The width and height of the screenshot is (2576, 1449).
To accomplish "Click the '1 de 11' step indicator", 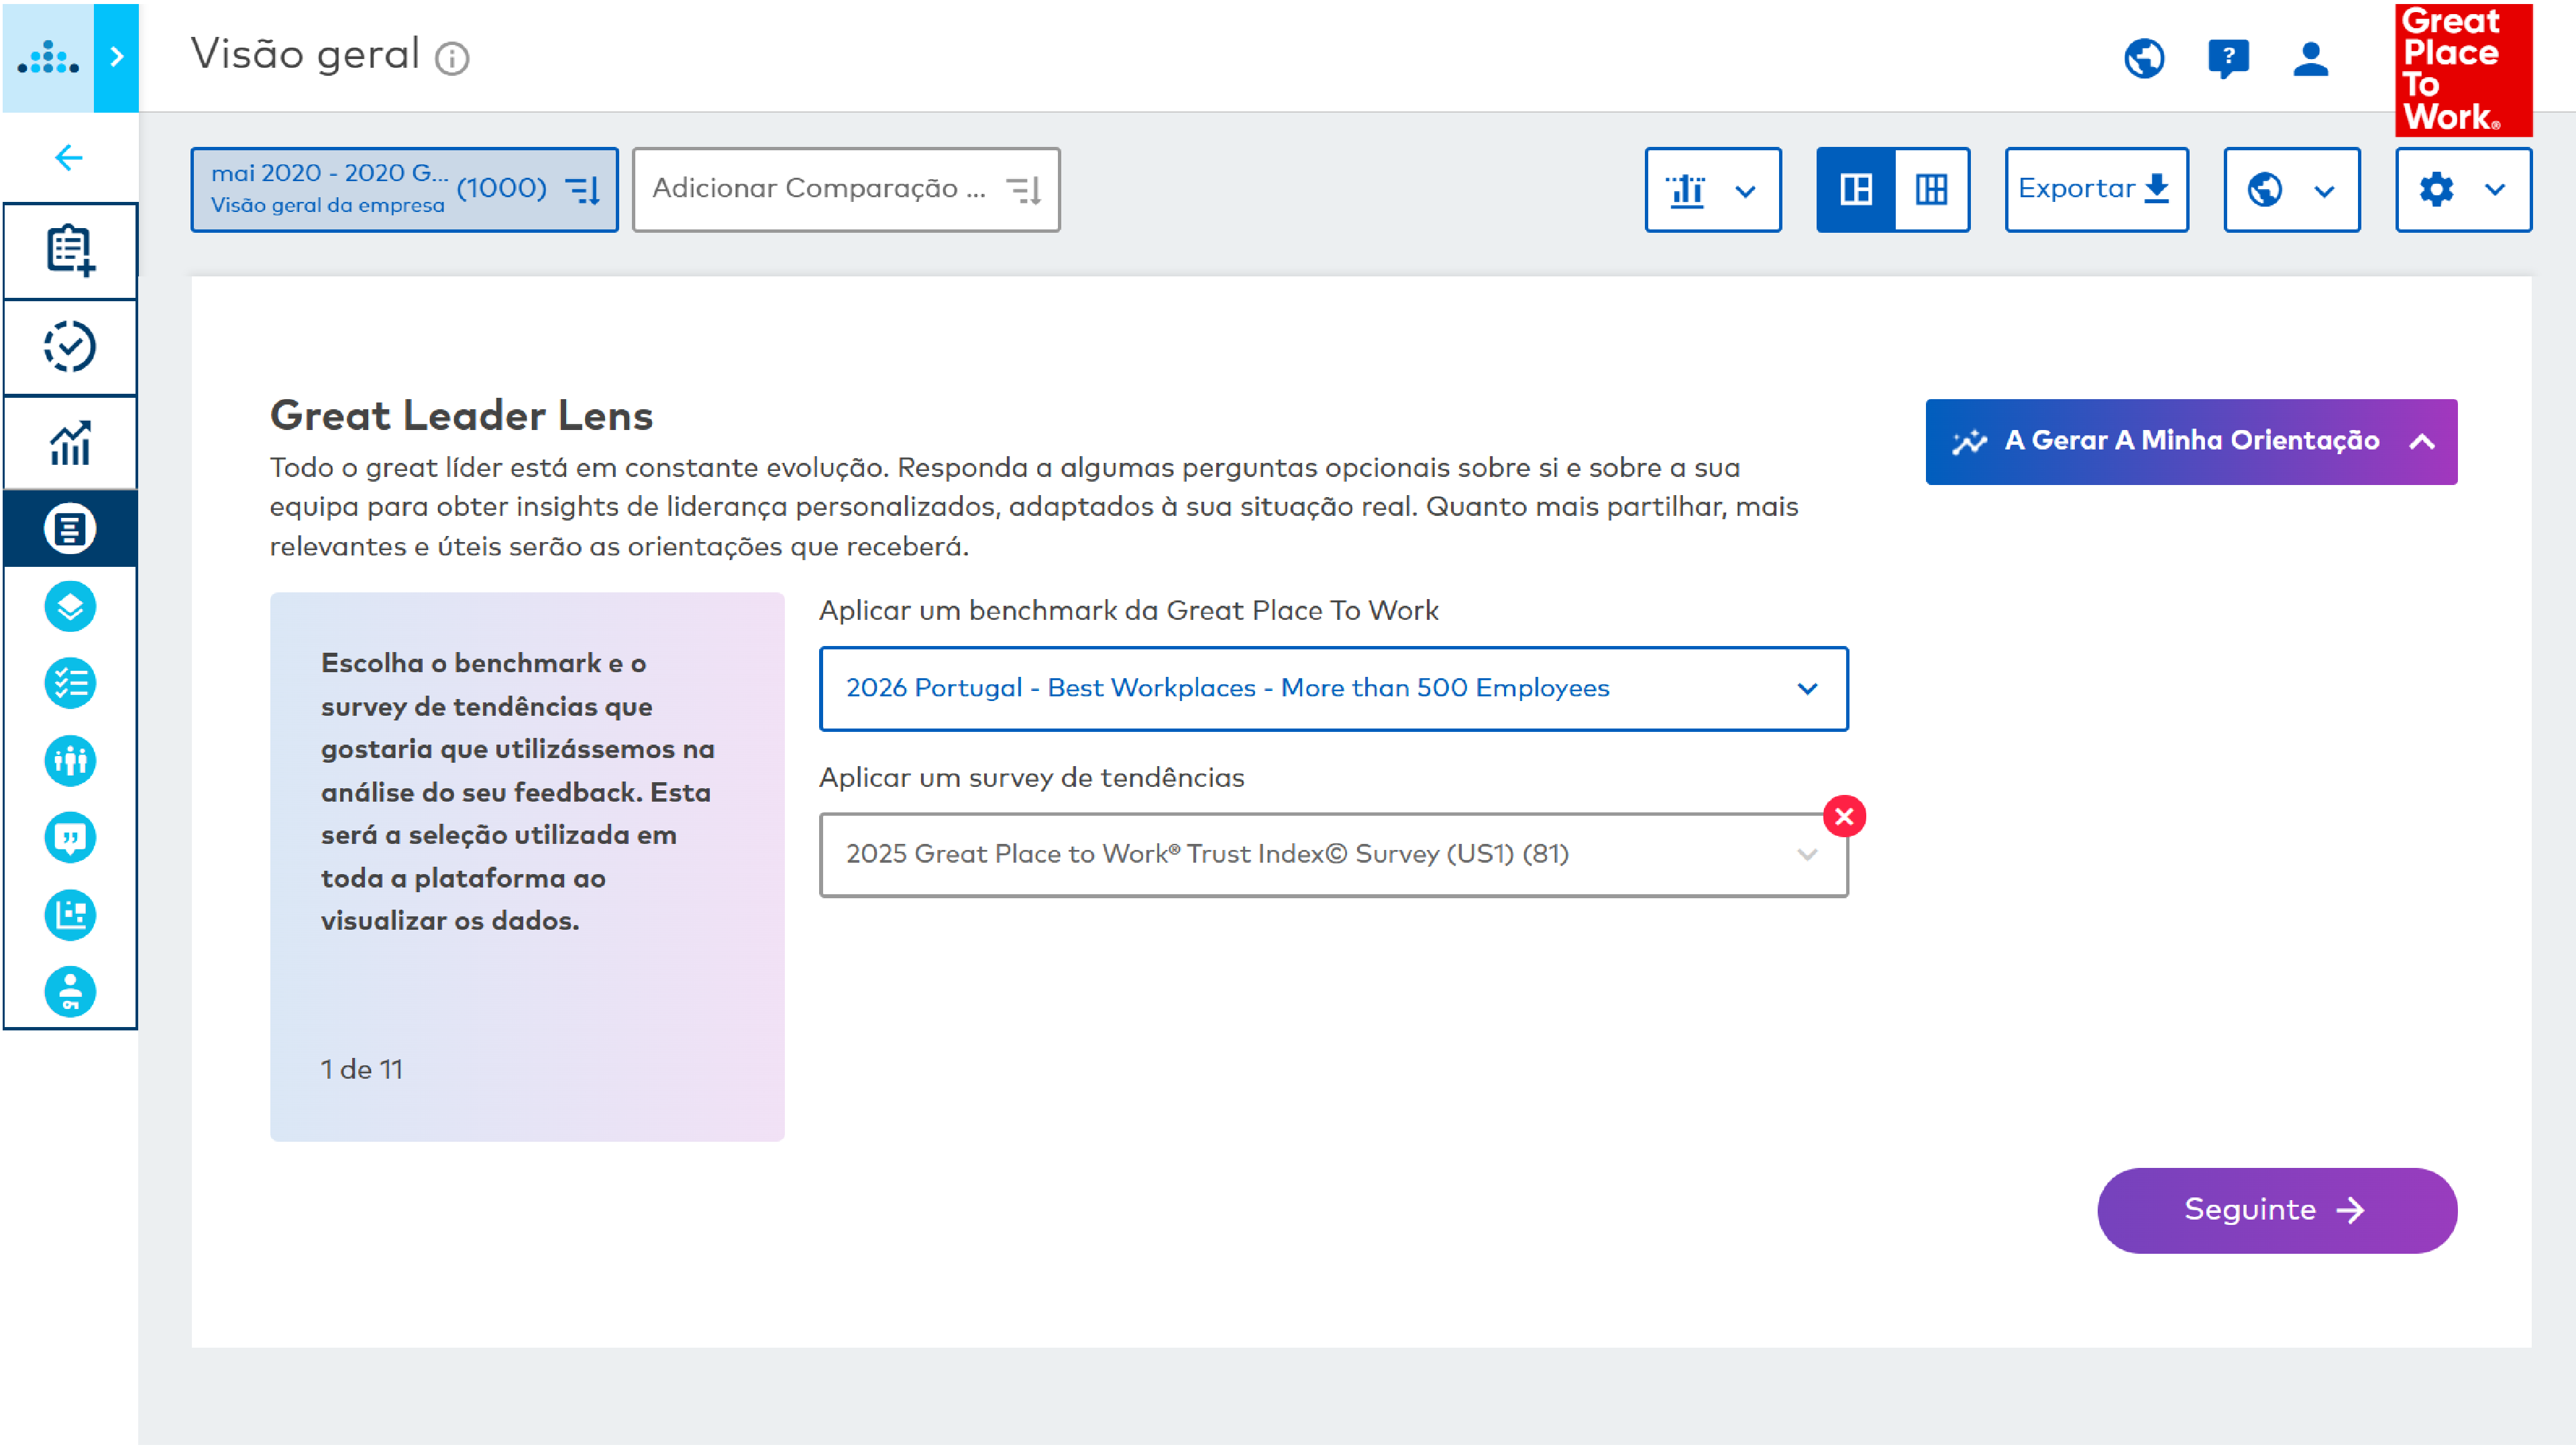I will [x=362, y=1069].
